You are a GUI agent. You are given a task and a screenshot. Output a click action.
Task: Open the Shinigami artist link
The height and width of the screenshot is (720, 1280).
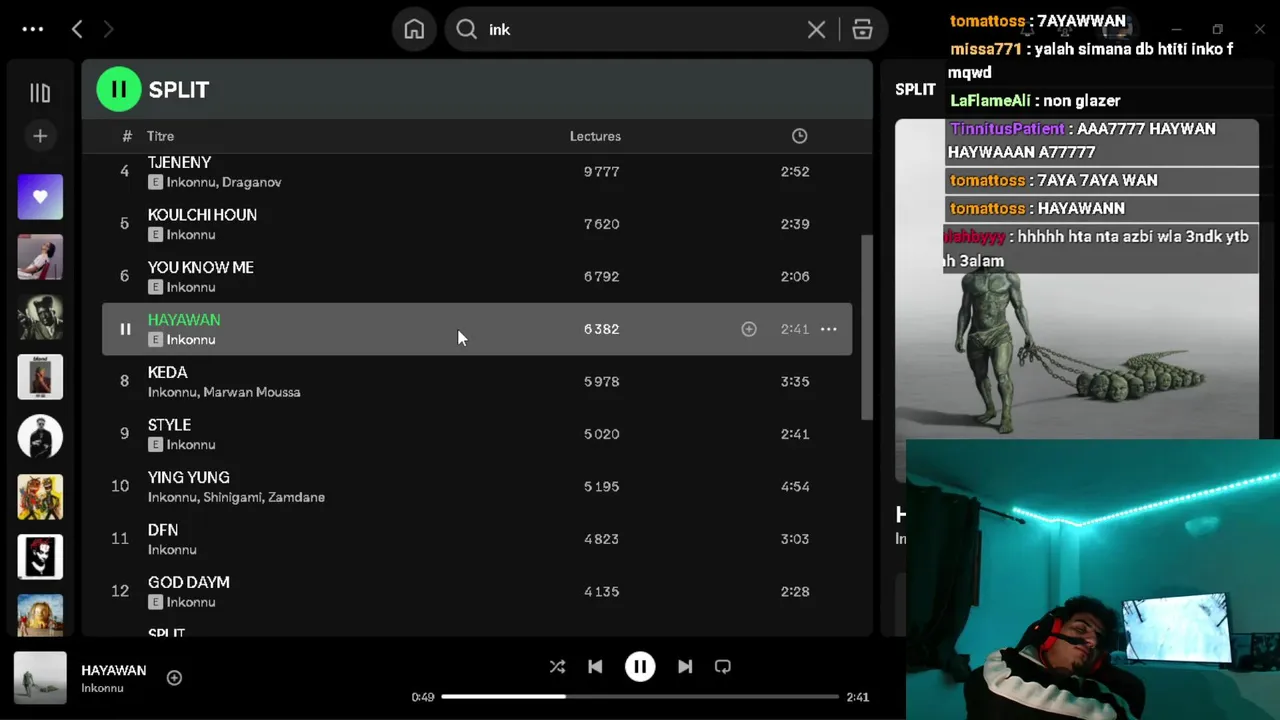(233, 497)
